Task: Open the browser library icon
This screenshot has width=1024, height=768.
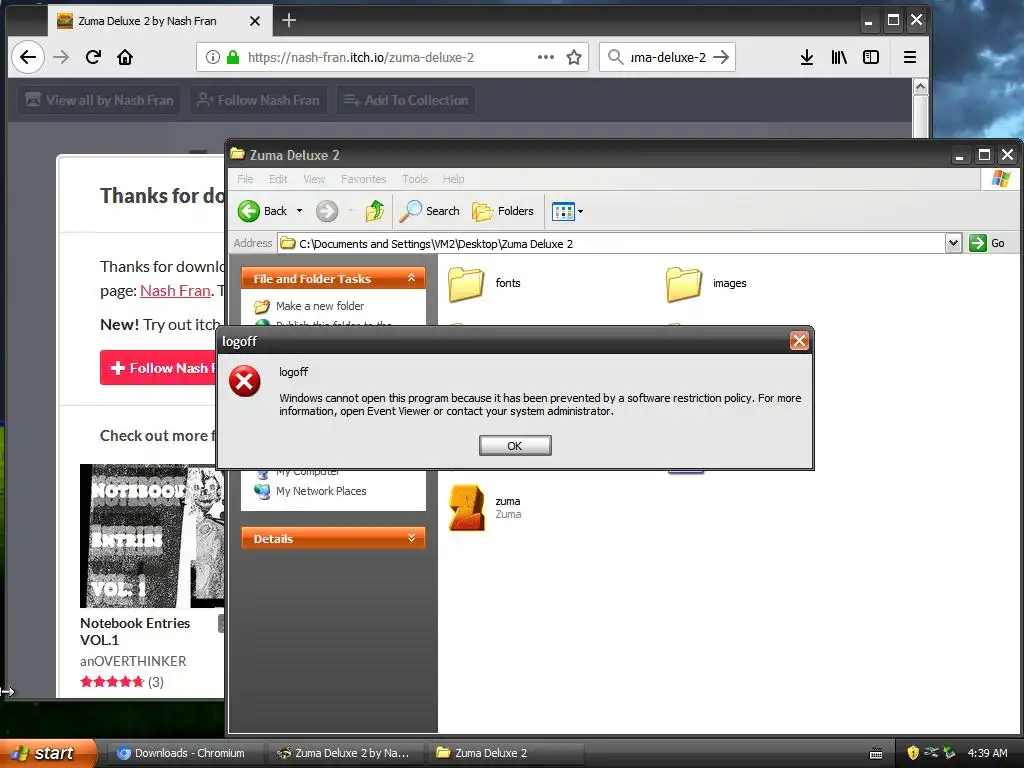Action: tap(839, 57)
